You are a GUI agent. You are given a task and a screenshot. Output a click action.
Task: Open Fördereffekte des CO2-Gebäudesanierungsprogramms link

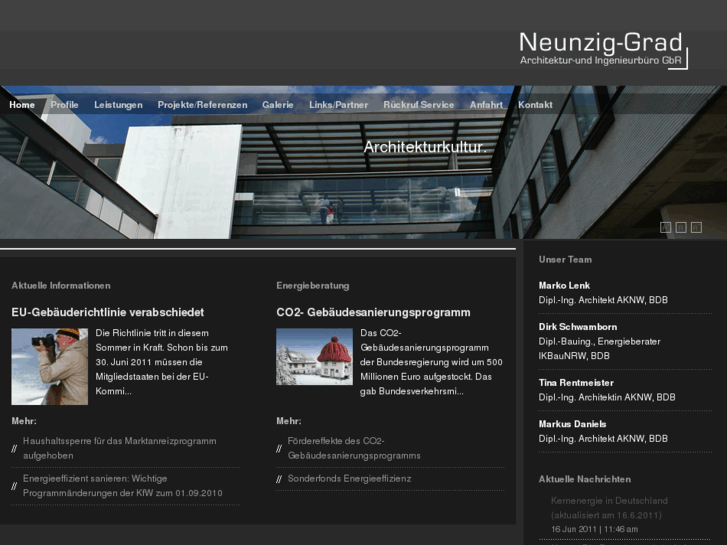click(x=354, y=448)
